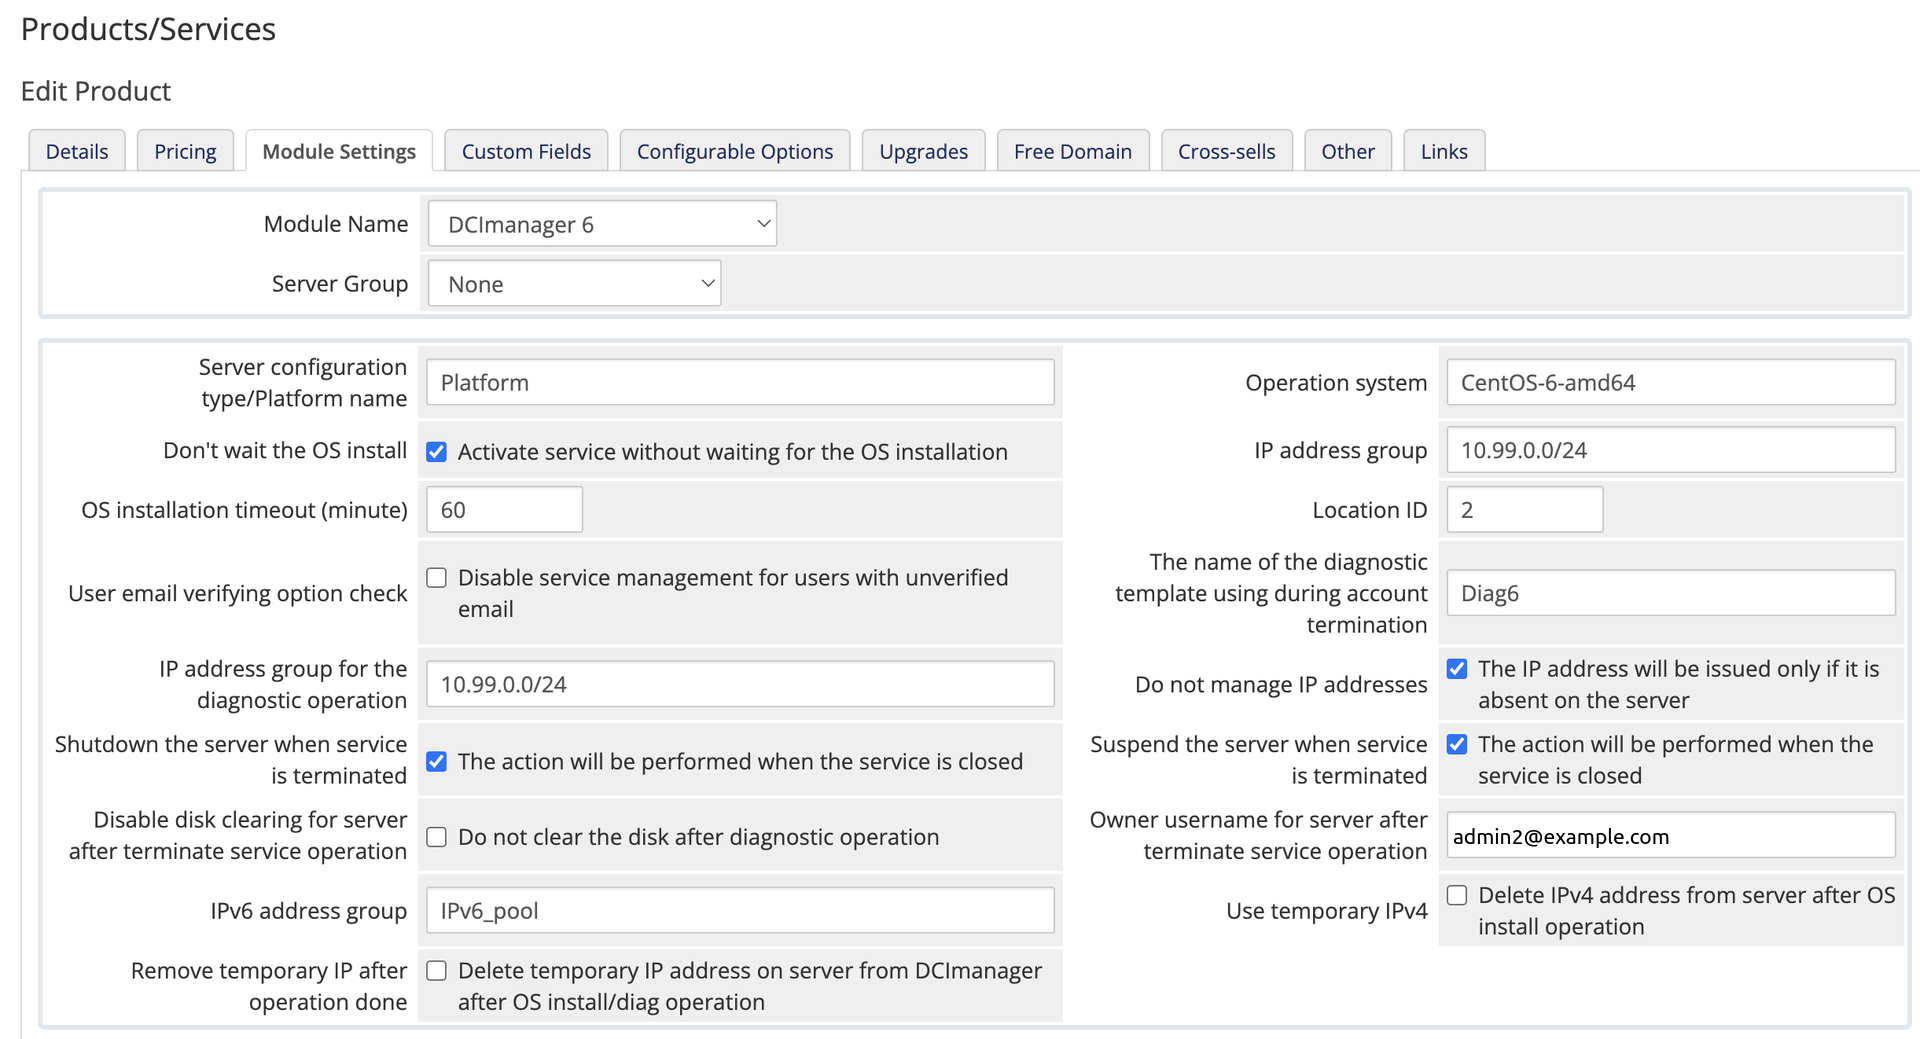This screenshot has width=1920, height=1039.
Task: Open the Custom Fields tab
Action: click(526, 151)
